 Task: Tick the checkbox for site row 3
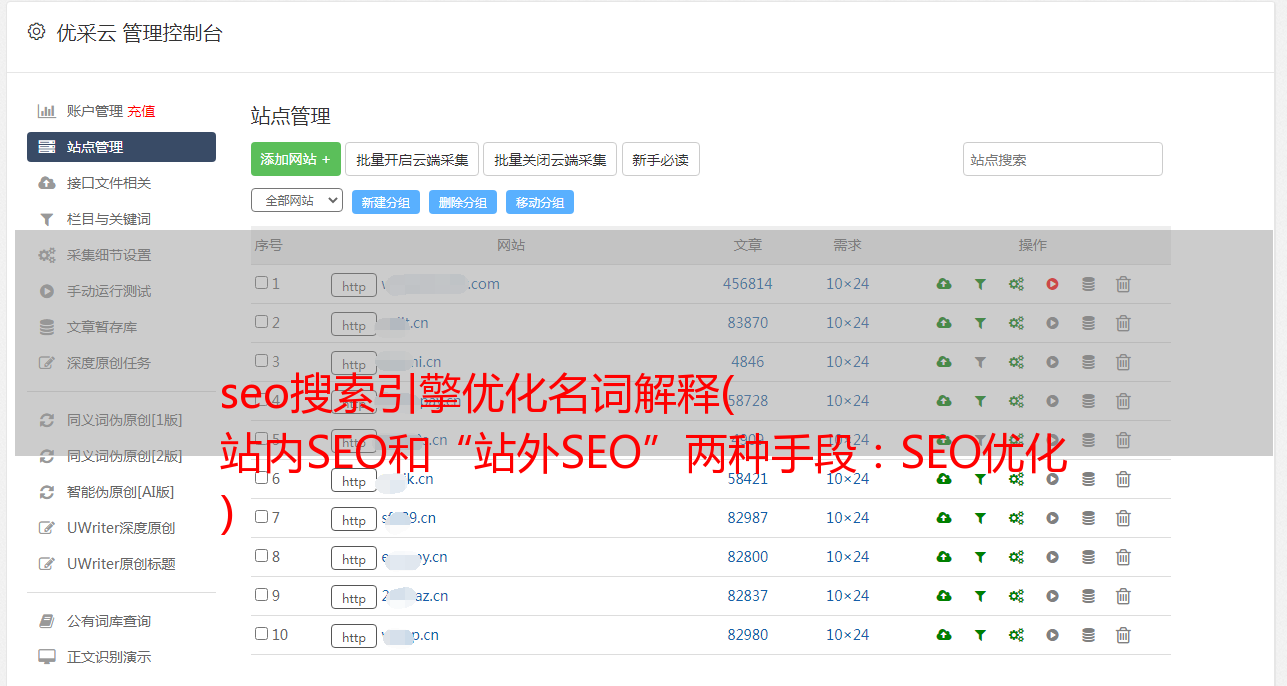click(261, 361)
